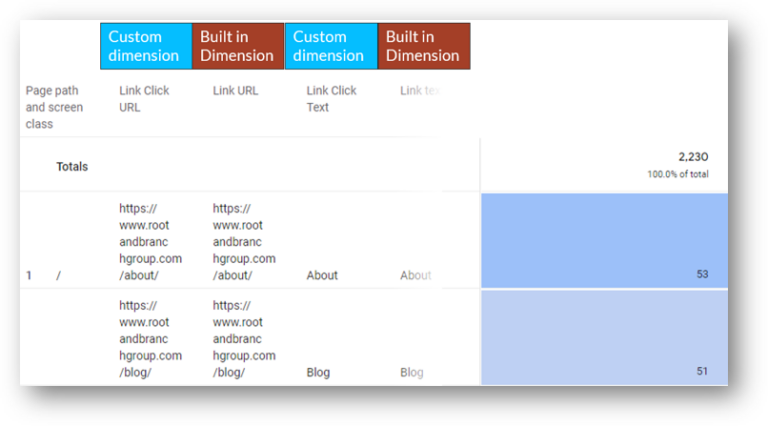
Task: Select the Link Click Text column header
Action: 331,99
